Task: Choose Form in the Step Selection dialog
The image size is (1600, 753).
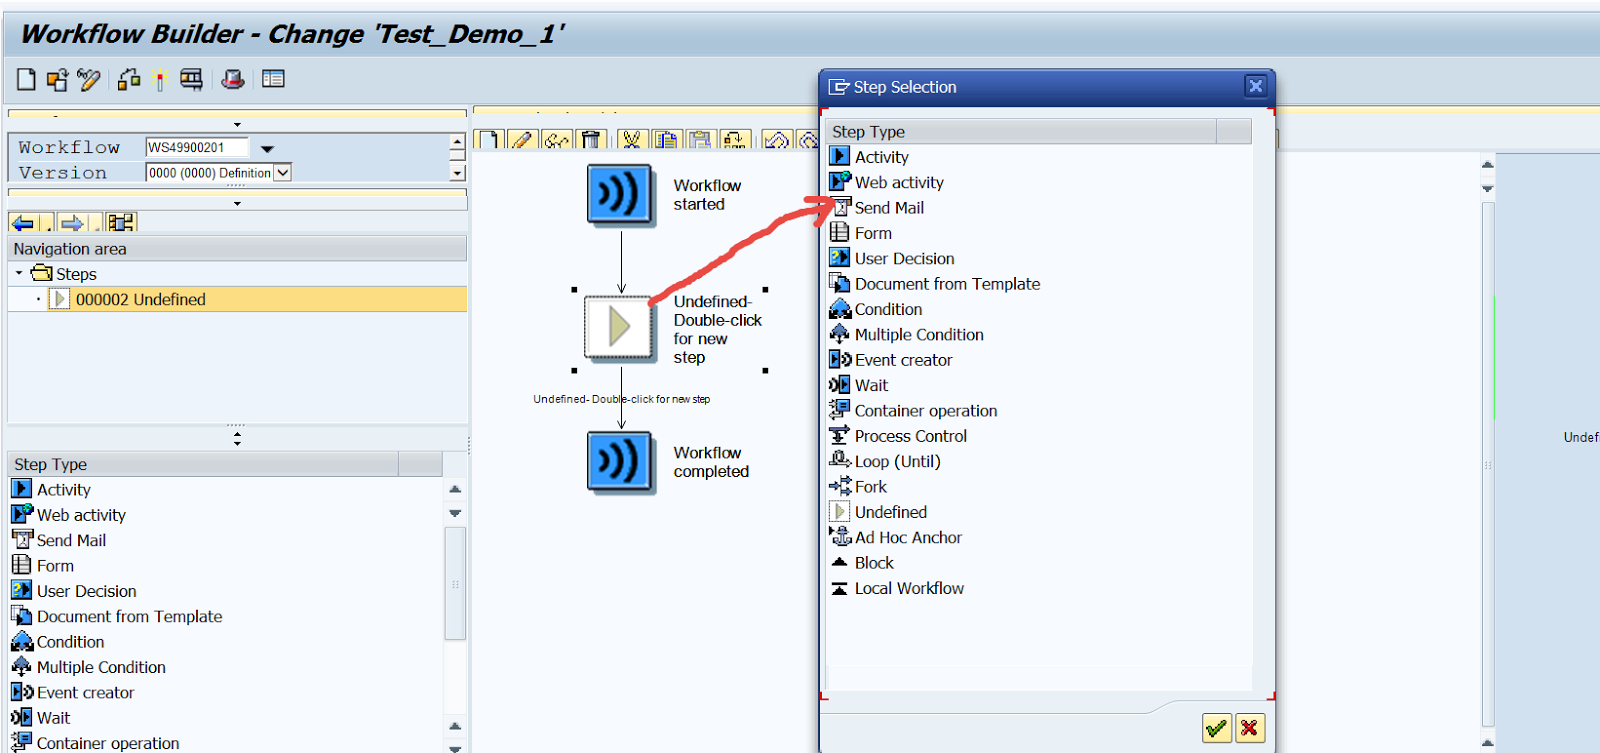Action: point(873,233)
